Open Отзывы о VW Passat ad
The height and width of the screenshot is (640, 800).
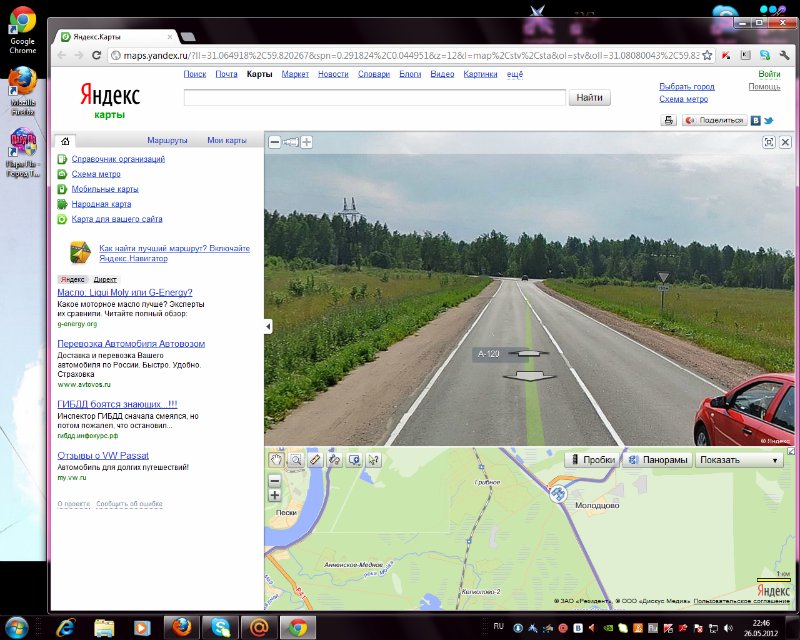[x=103, y=455]
